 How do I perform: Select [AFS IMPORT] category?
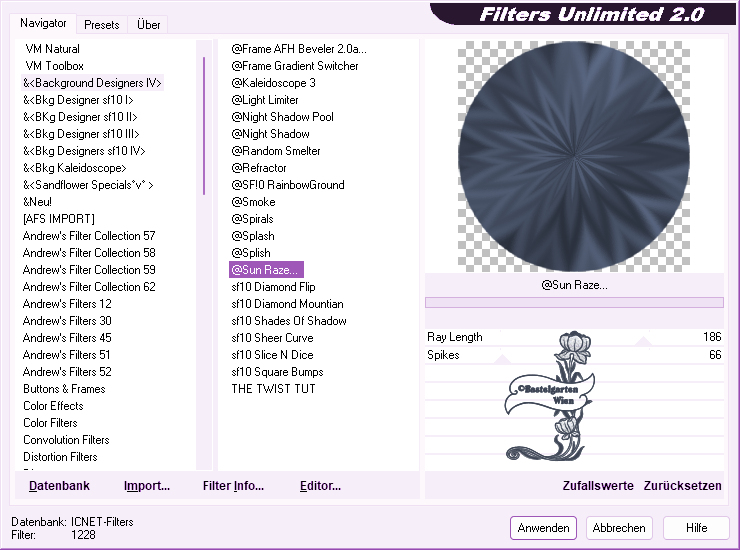pos(59,219)
